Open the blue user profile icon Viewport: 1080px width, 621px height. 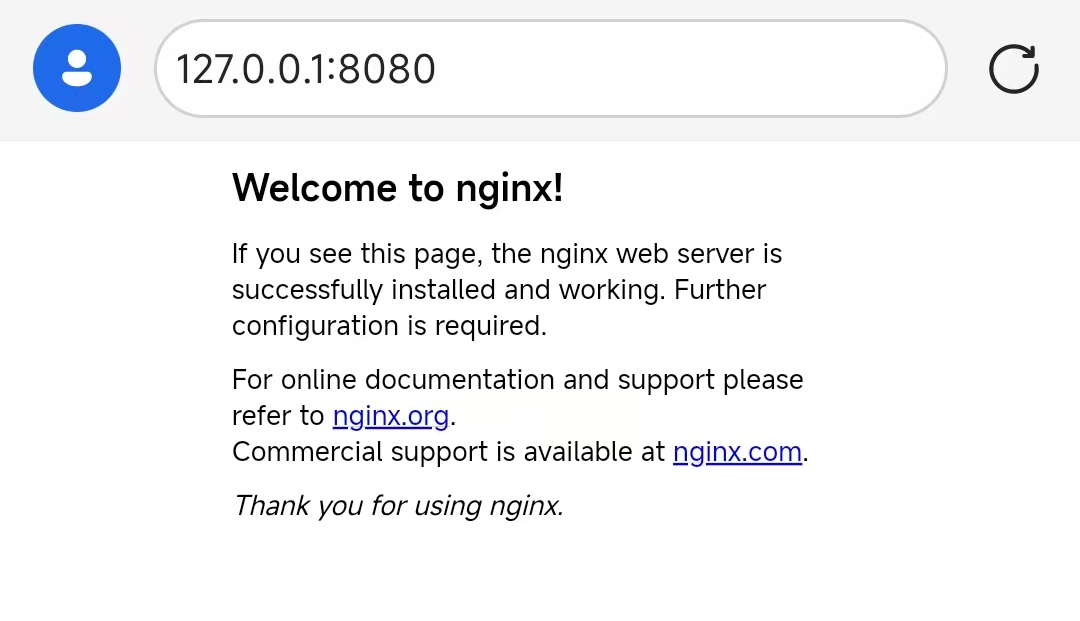[77, 68]
